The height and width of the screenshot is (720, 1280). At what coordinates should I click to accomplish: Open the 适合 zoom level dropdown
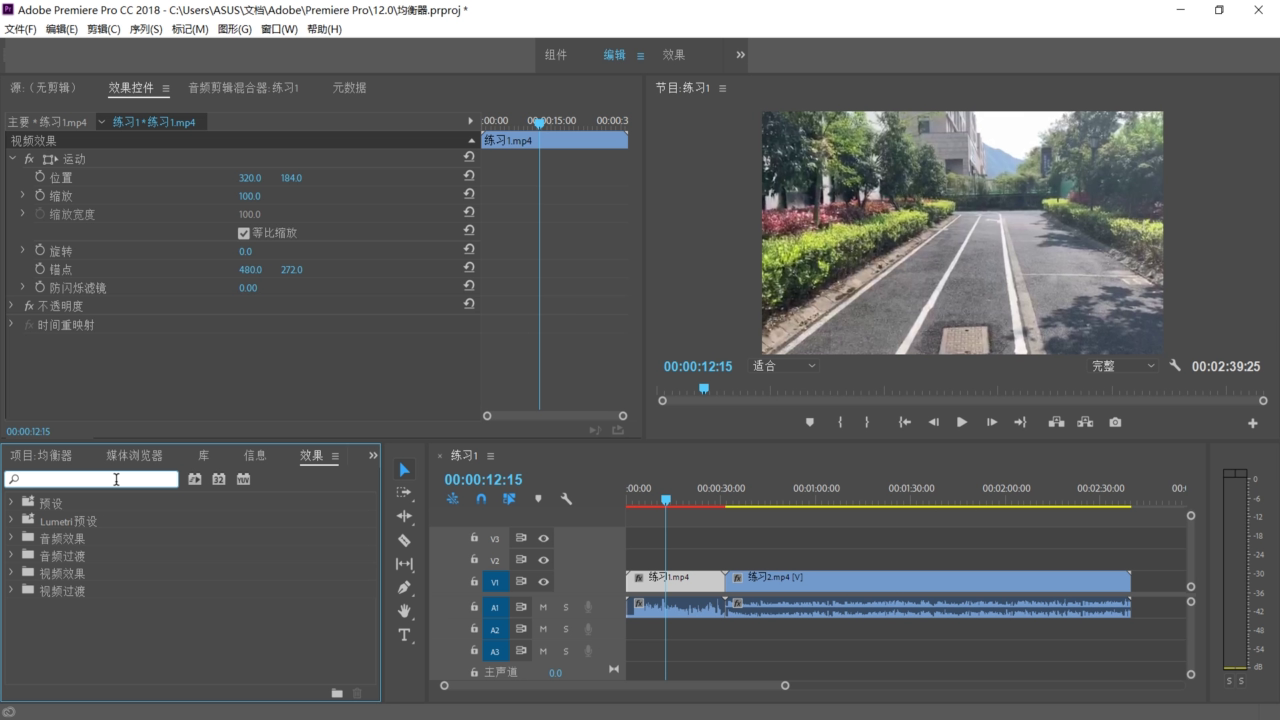784,366
